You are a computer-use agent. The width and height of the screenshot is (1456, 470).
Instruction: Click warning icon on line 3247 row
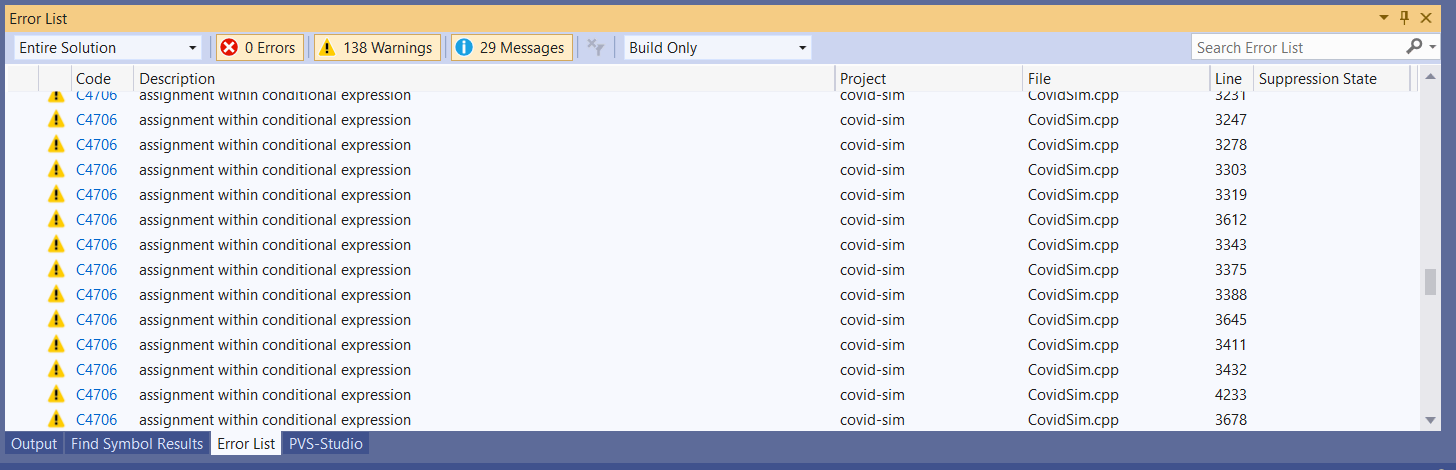click(56, 120)
